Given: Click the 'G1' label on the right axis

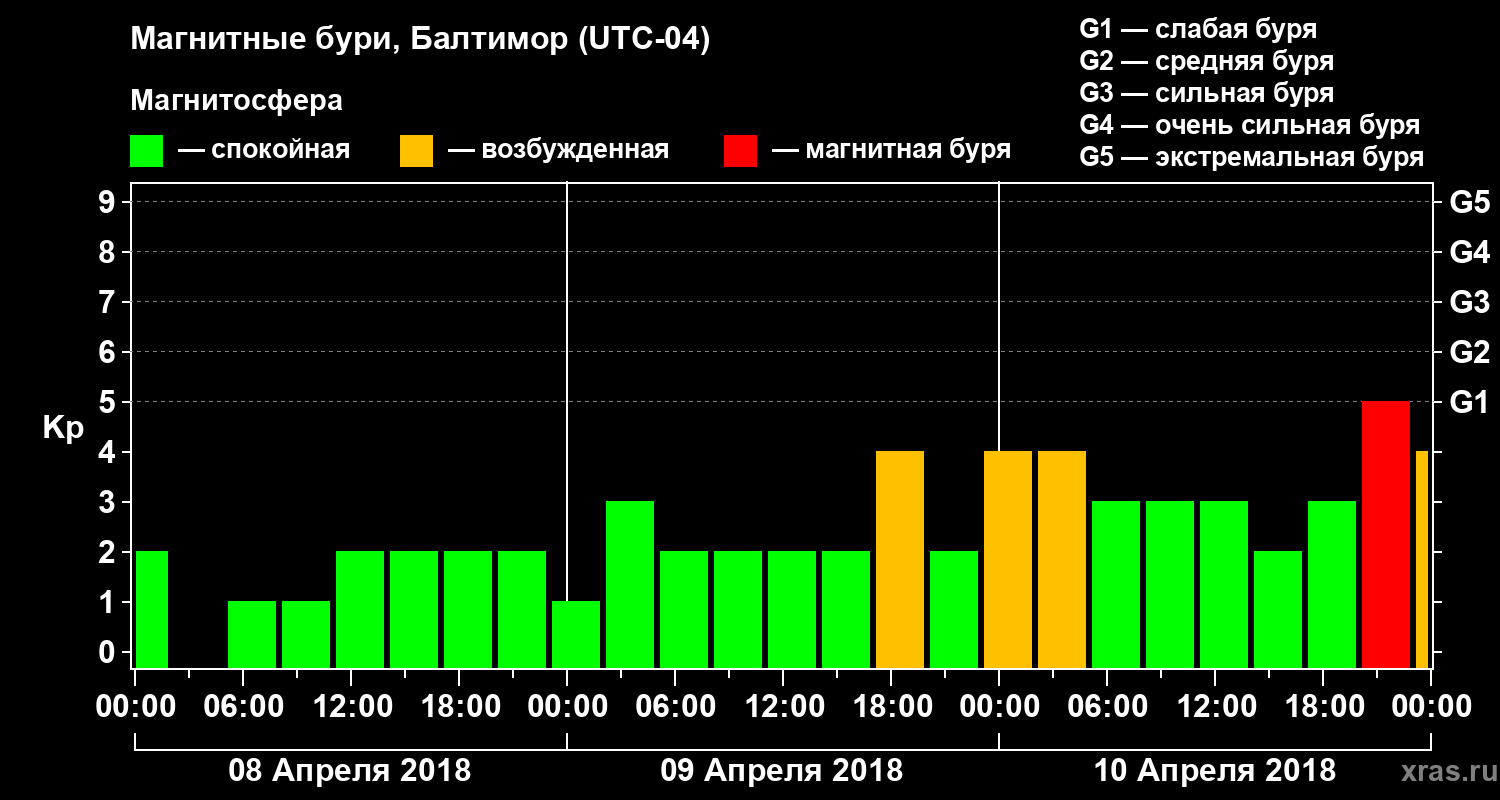Looking at the screenshot, I should (1469, 402).
